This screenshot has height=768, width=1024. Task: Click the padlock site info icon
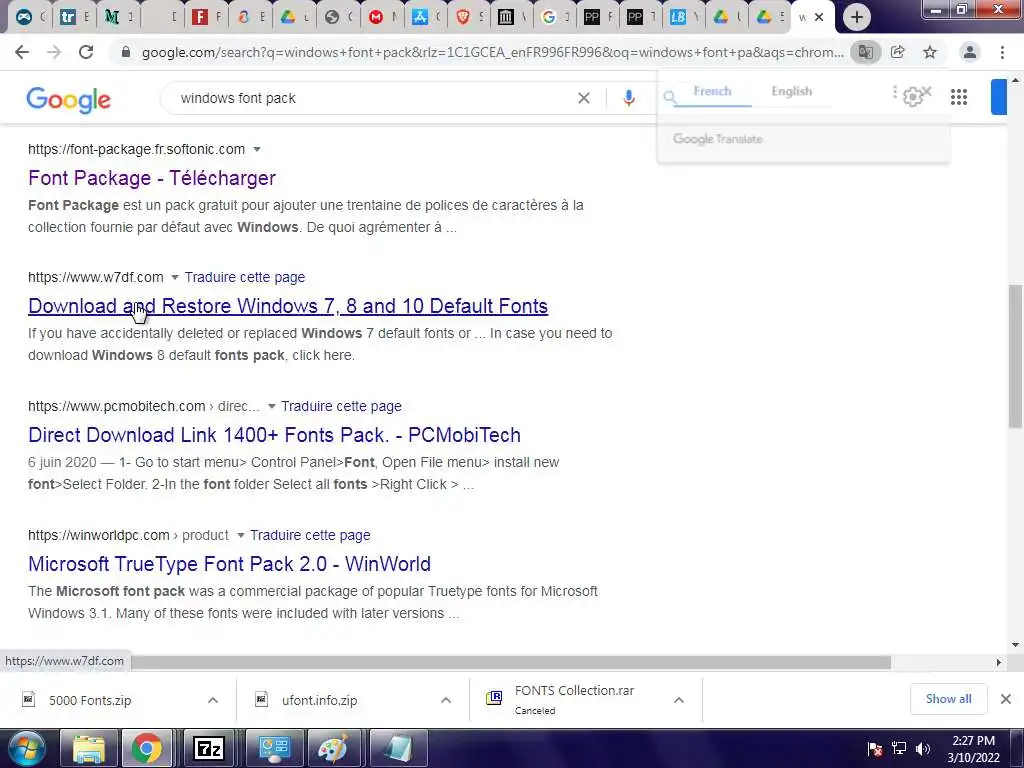coord(126,52)
